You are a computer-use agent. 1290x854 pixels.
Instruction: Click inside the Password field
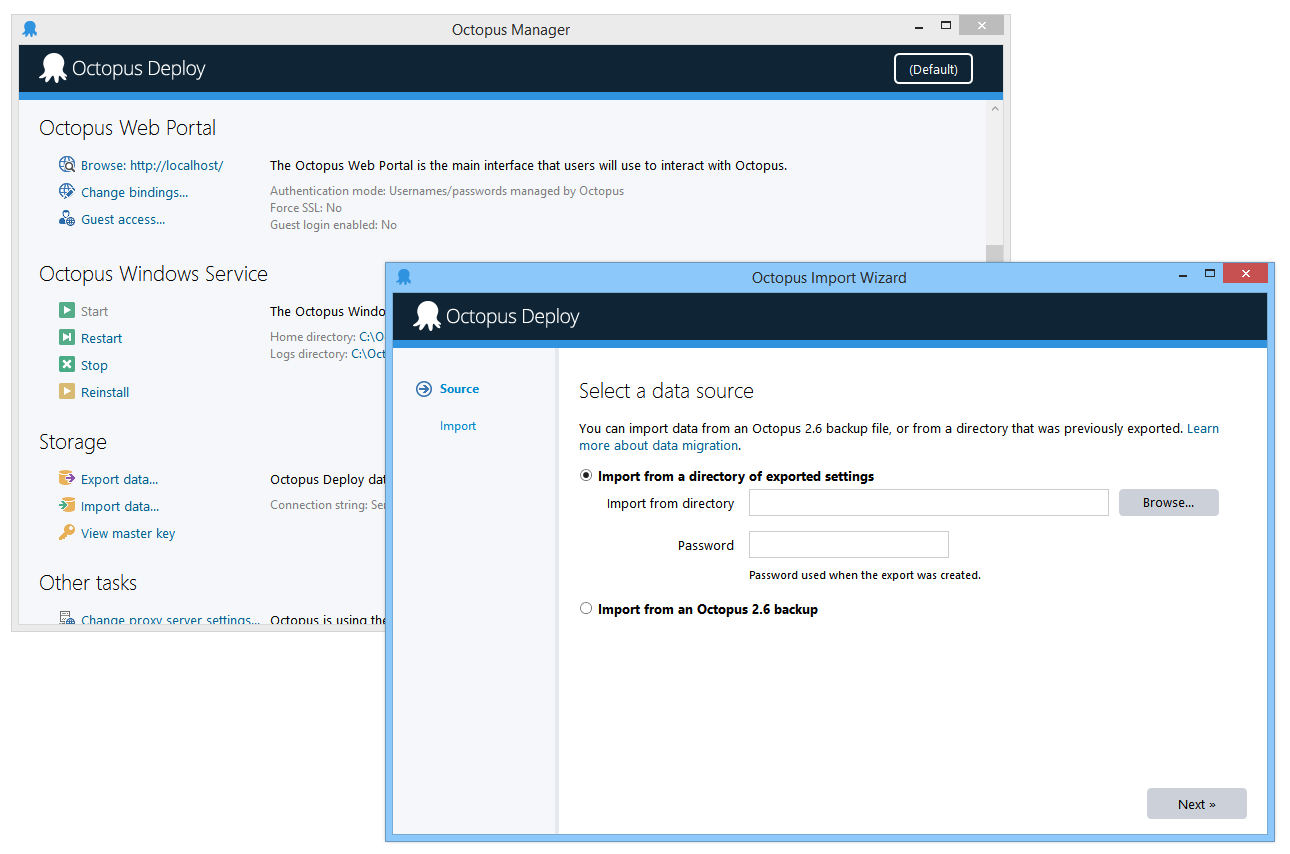(x=848, y=544)
